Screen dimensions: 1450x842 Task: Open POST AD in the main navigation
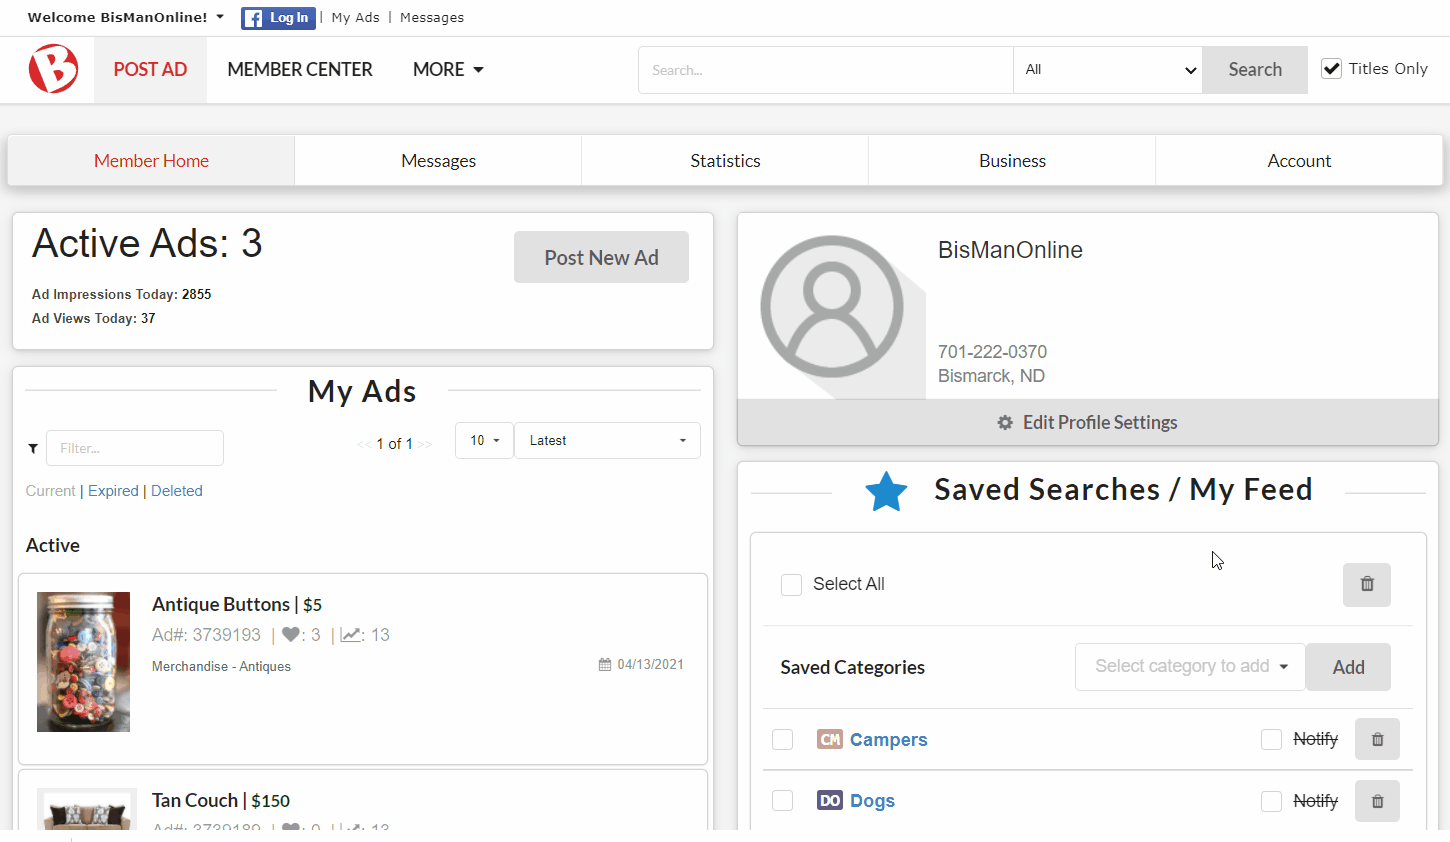click(150, 69)
